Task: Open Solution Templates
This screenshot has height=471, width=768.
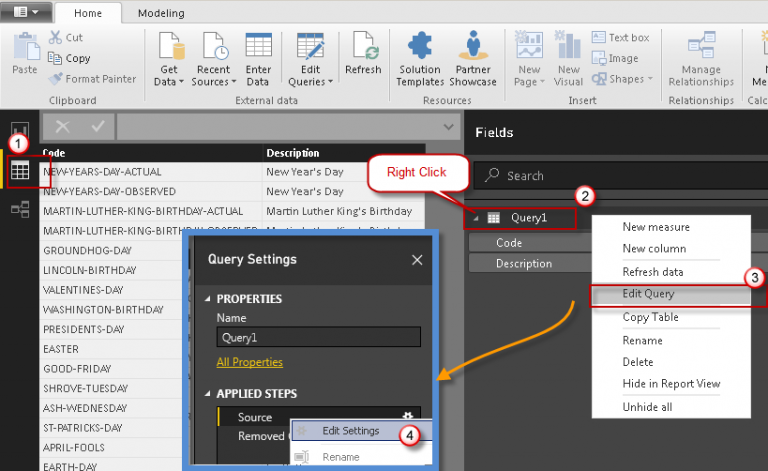Action: point(420,58)
